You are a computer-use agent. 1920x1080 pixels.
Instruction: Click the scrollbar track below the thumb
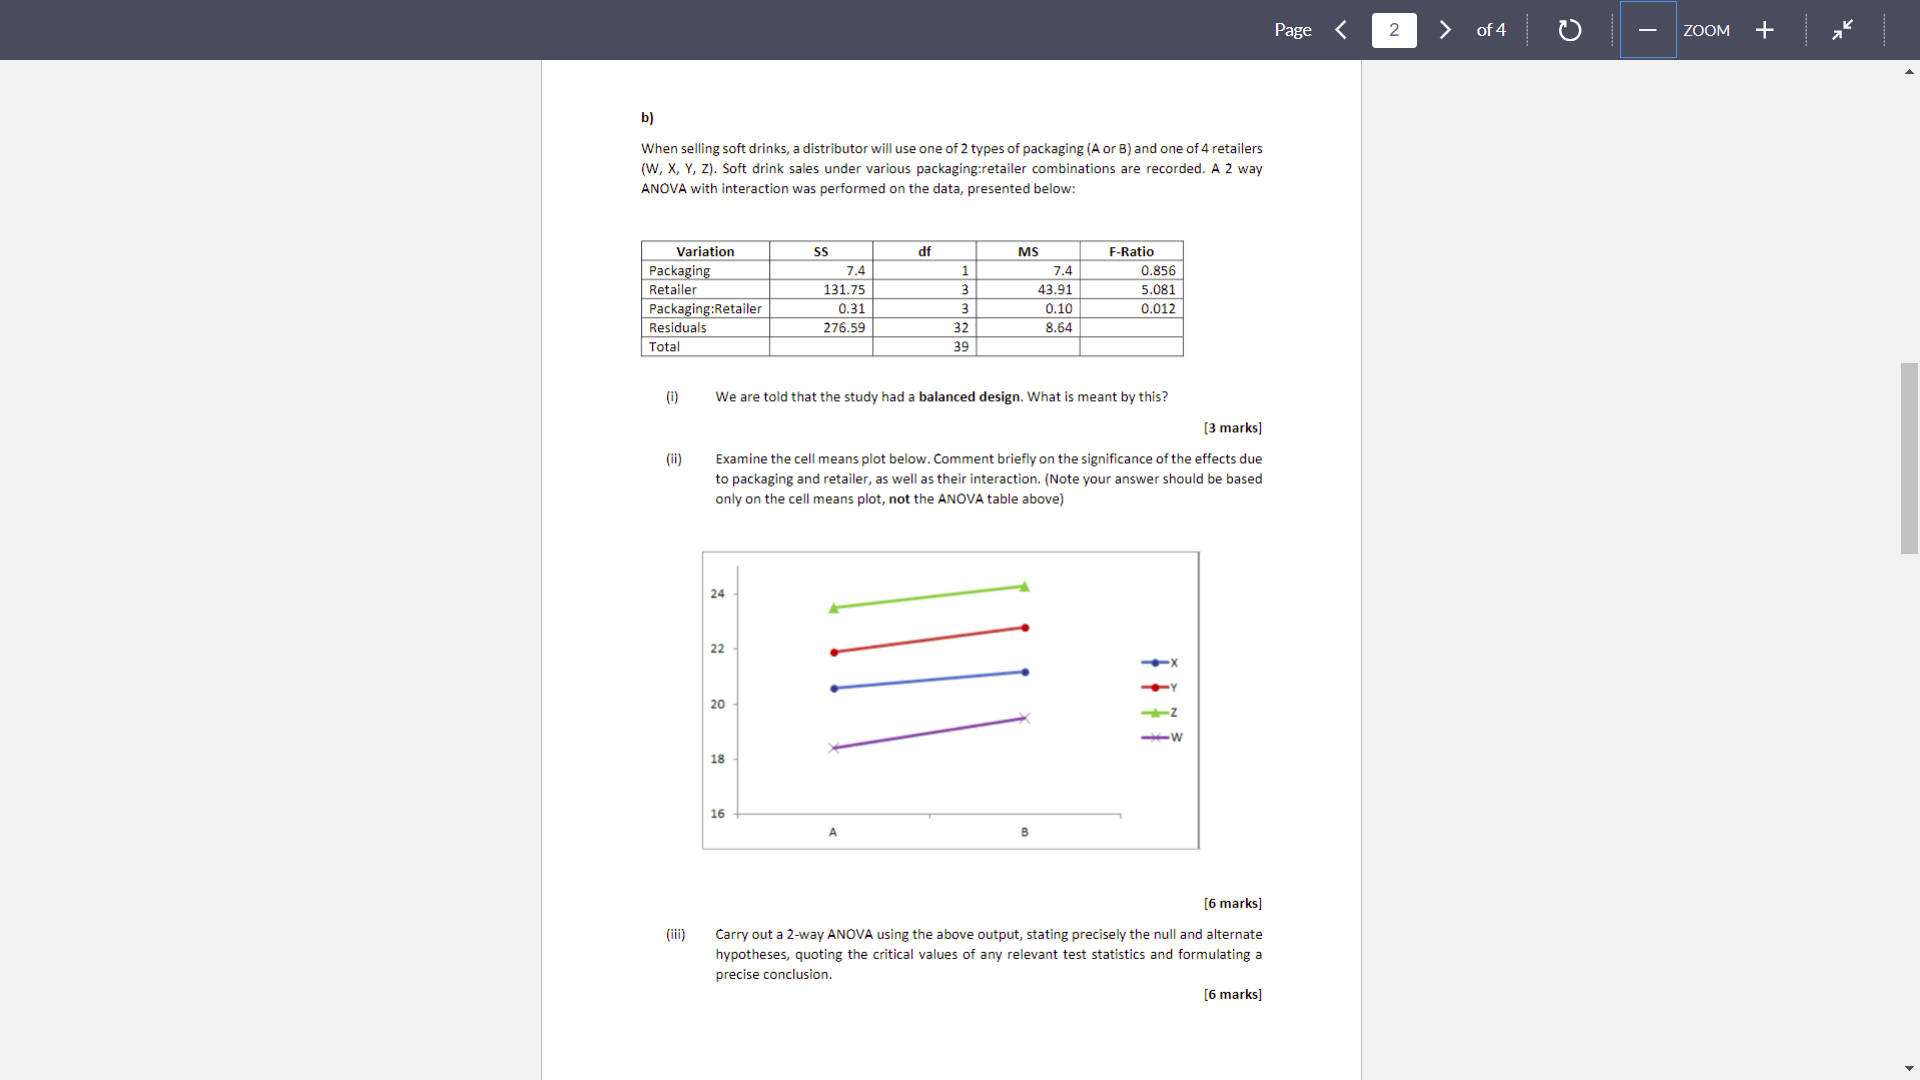click(1908, 800)
